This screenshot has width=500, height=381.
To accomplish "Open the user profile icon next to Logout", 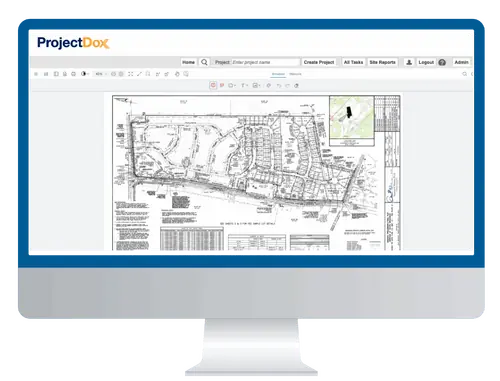I will tap(409, 62).
